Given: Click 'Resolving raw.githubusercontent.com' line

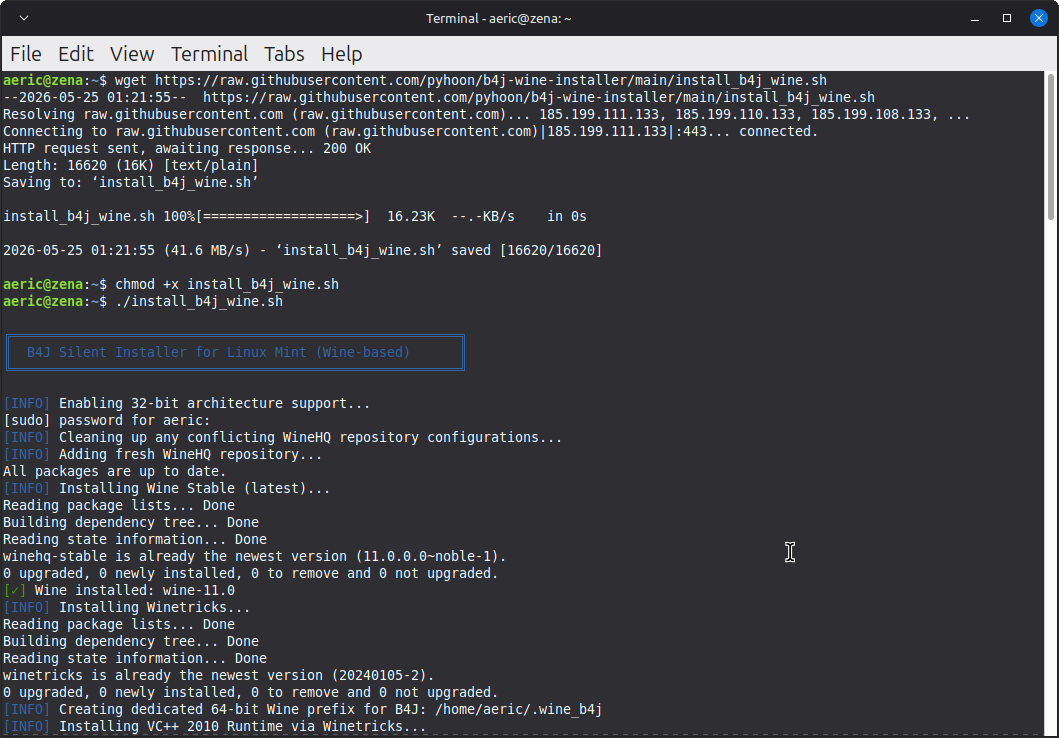Looking at the screenshot, I should [x=486, y=115].
